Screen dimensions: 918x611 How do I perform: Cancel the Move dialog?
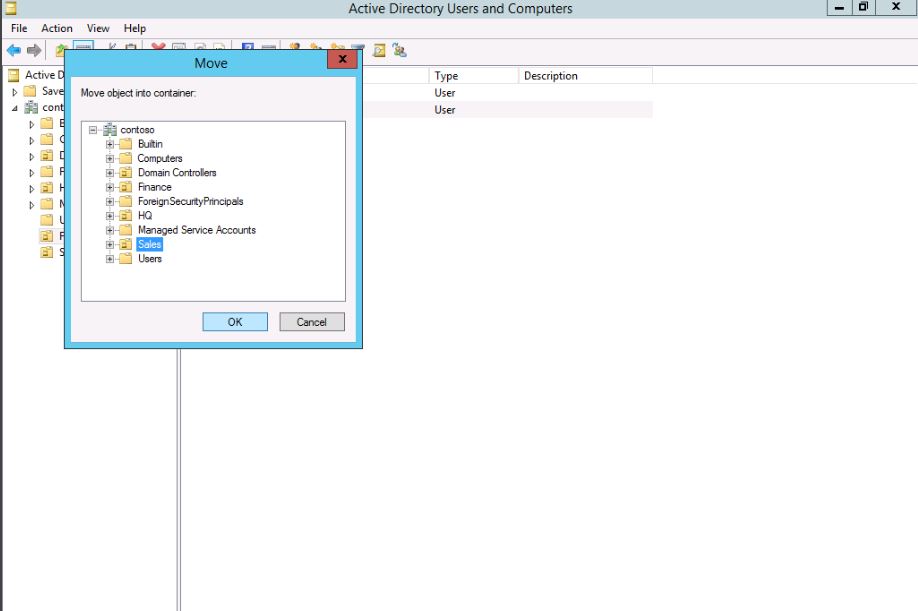pyautogui.click(x=311, y=322)
